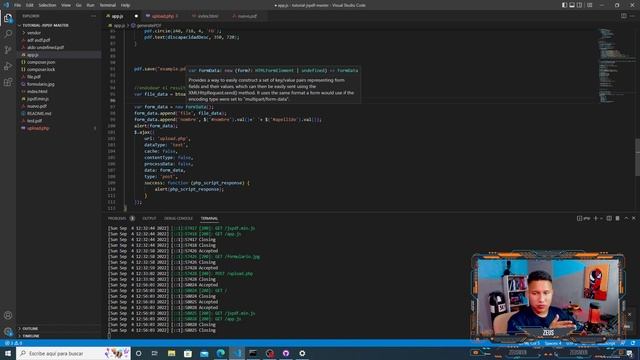Open the Manage gear icon
This screenshot has height=360, width=640.
tap(8, 331)
